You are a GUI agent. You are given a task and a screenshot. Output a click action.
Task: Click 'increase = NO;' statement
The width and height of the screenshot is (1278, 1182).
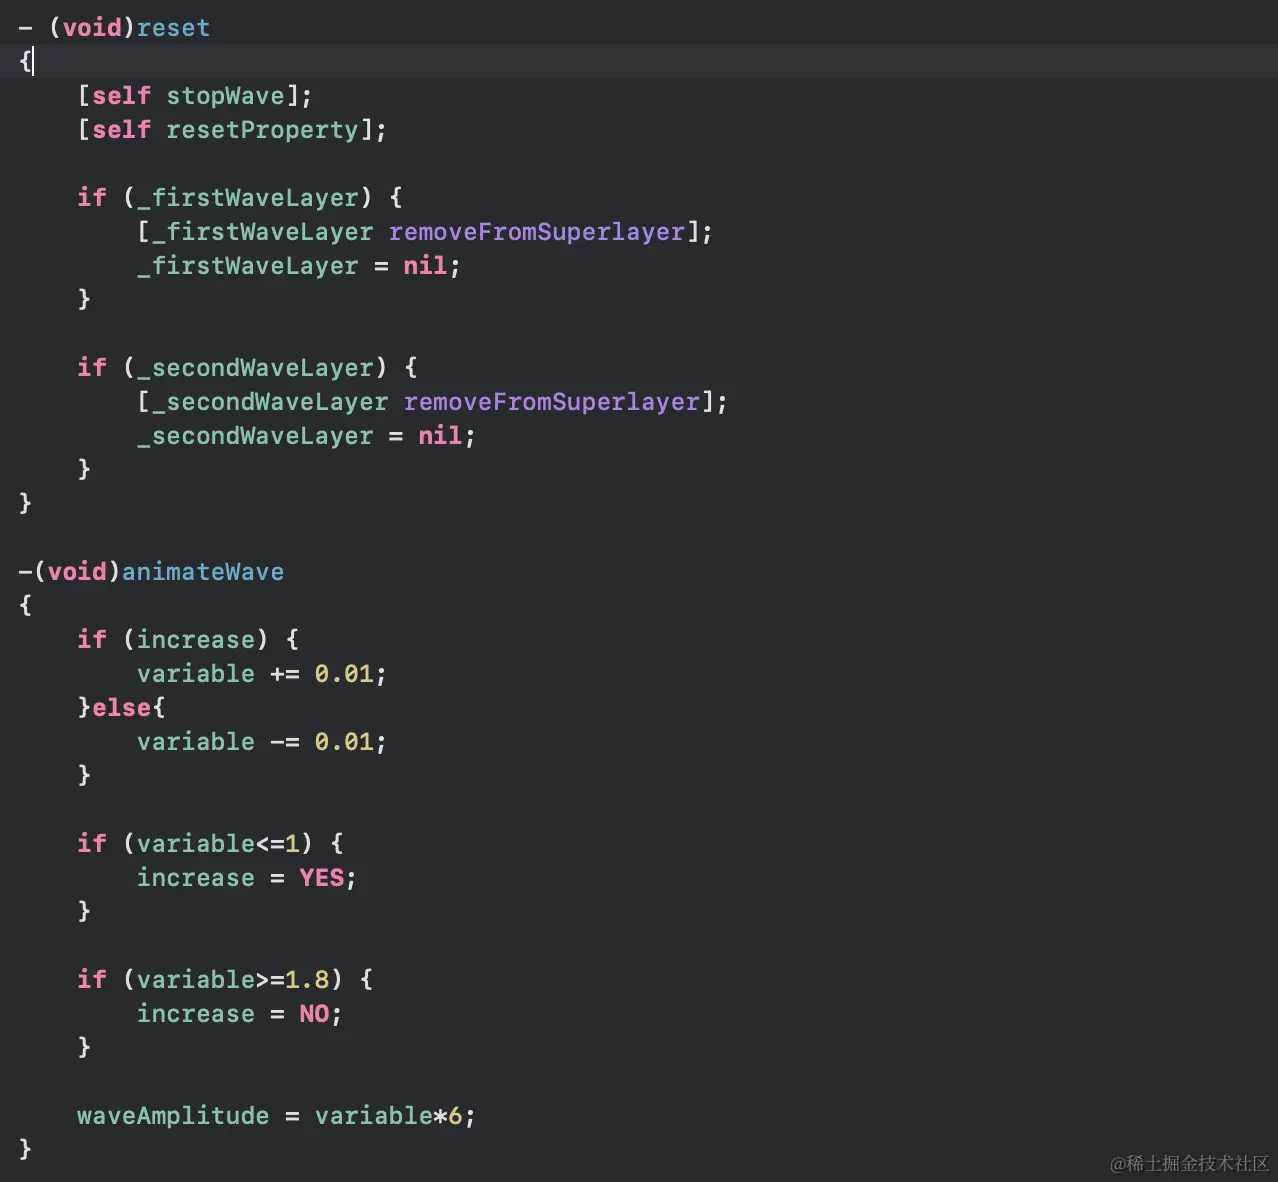point(239,1014)
